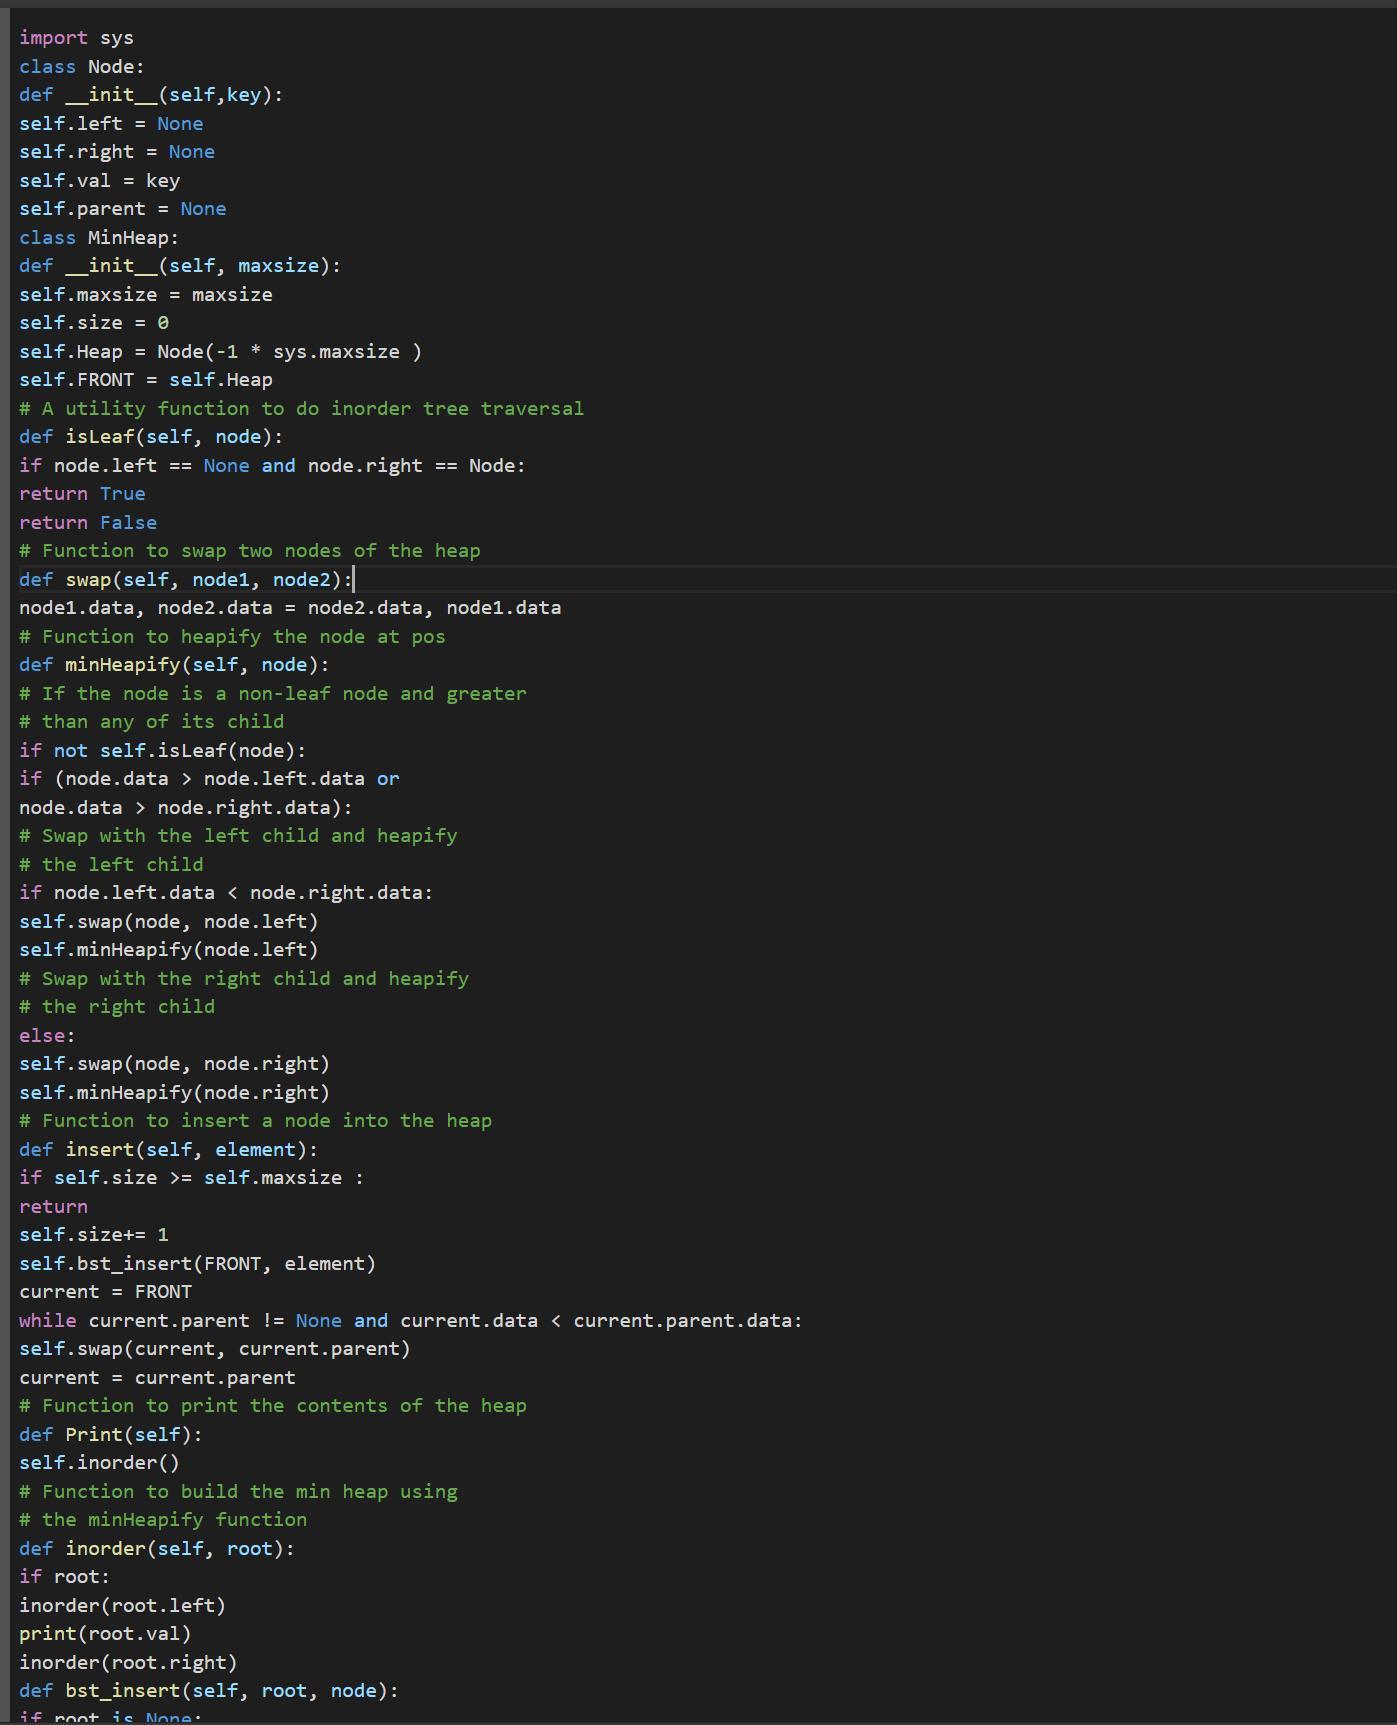This screenshot has height=1725, width=1397.
Task: Click on the 'else:' keyword line
Action: tap(47, 1036)
